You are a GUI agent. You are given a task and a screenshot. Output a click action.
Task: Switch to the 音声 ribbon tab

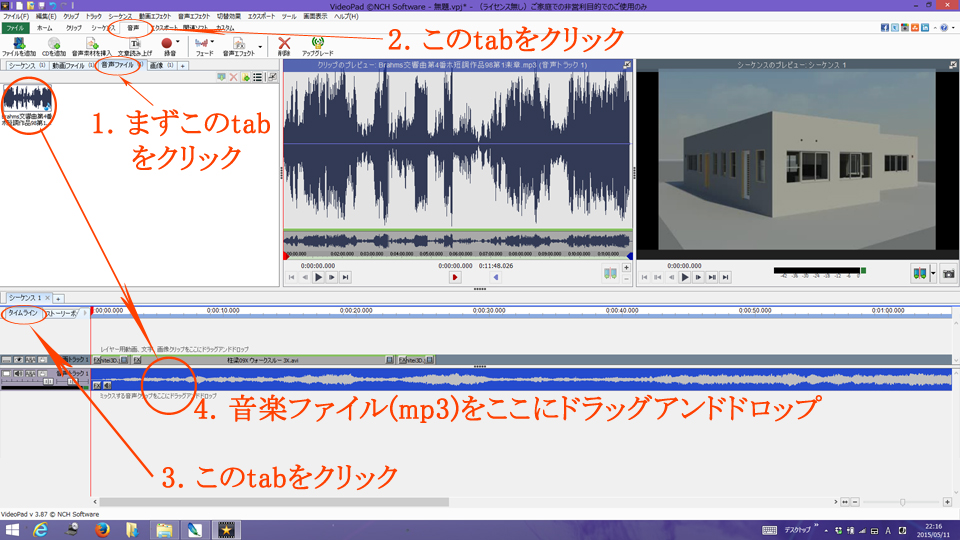[133, 28]
